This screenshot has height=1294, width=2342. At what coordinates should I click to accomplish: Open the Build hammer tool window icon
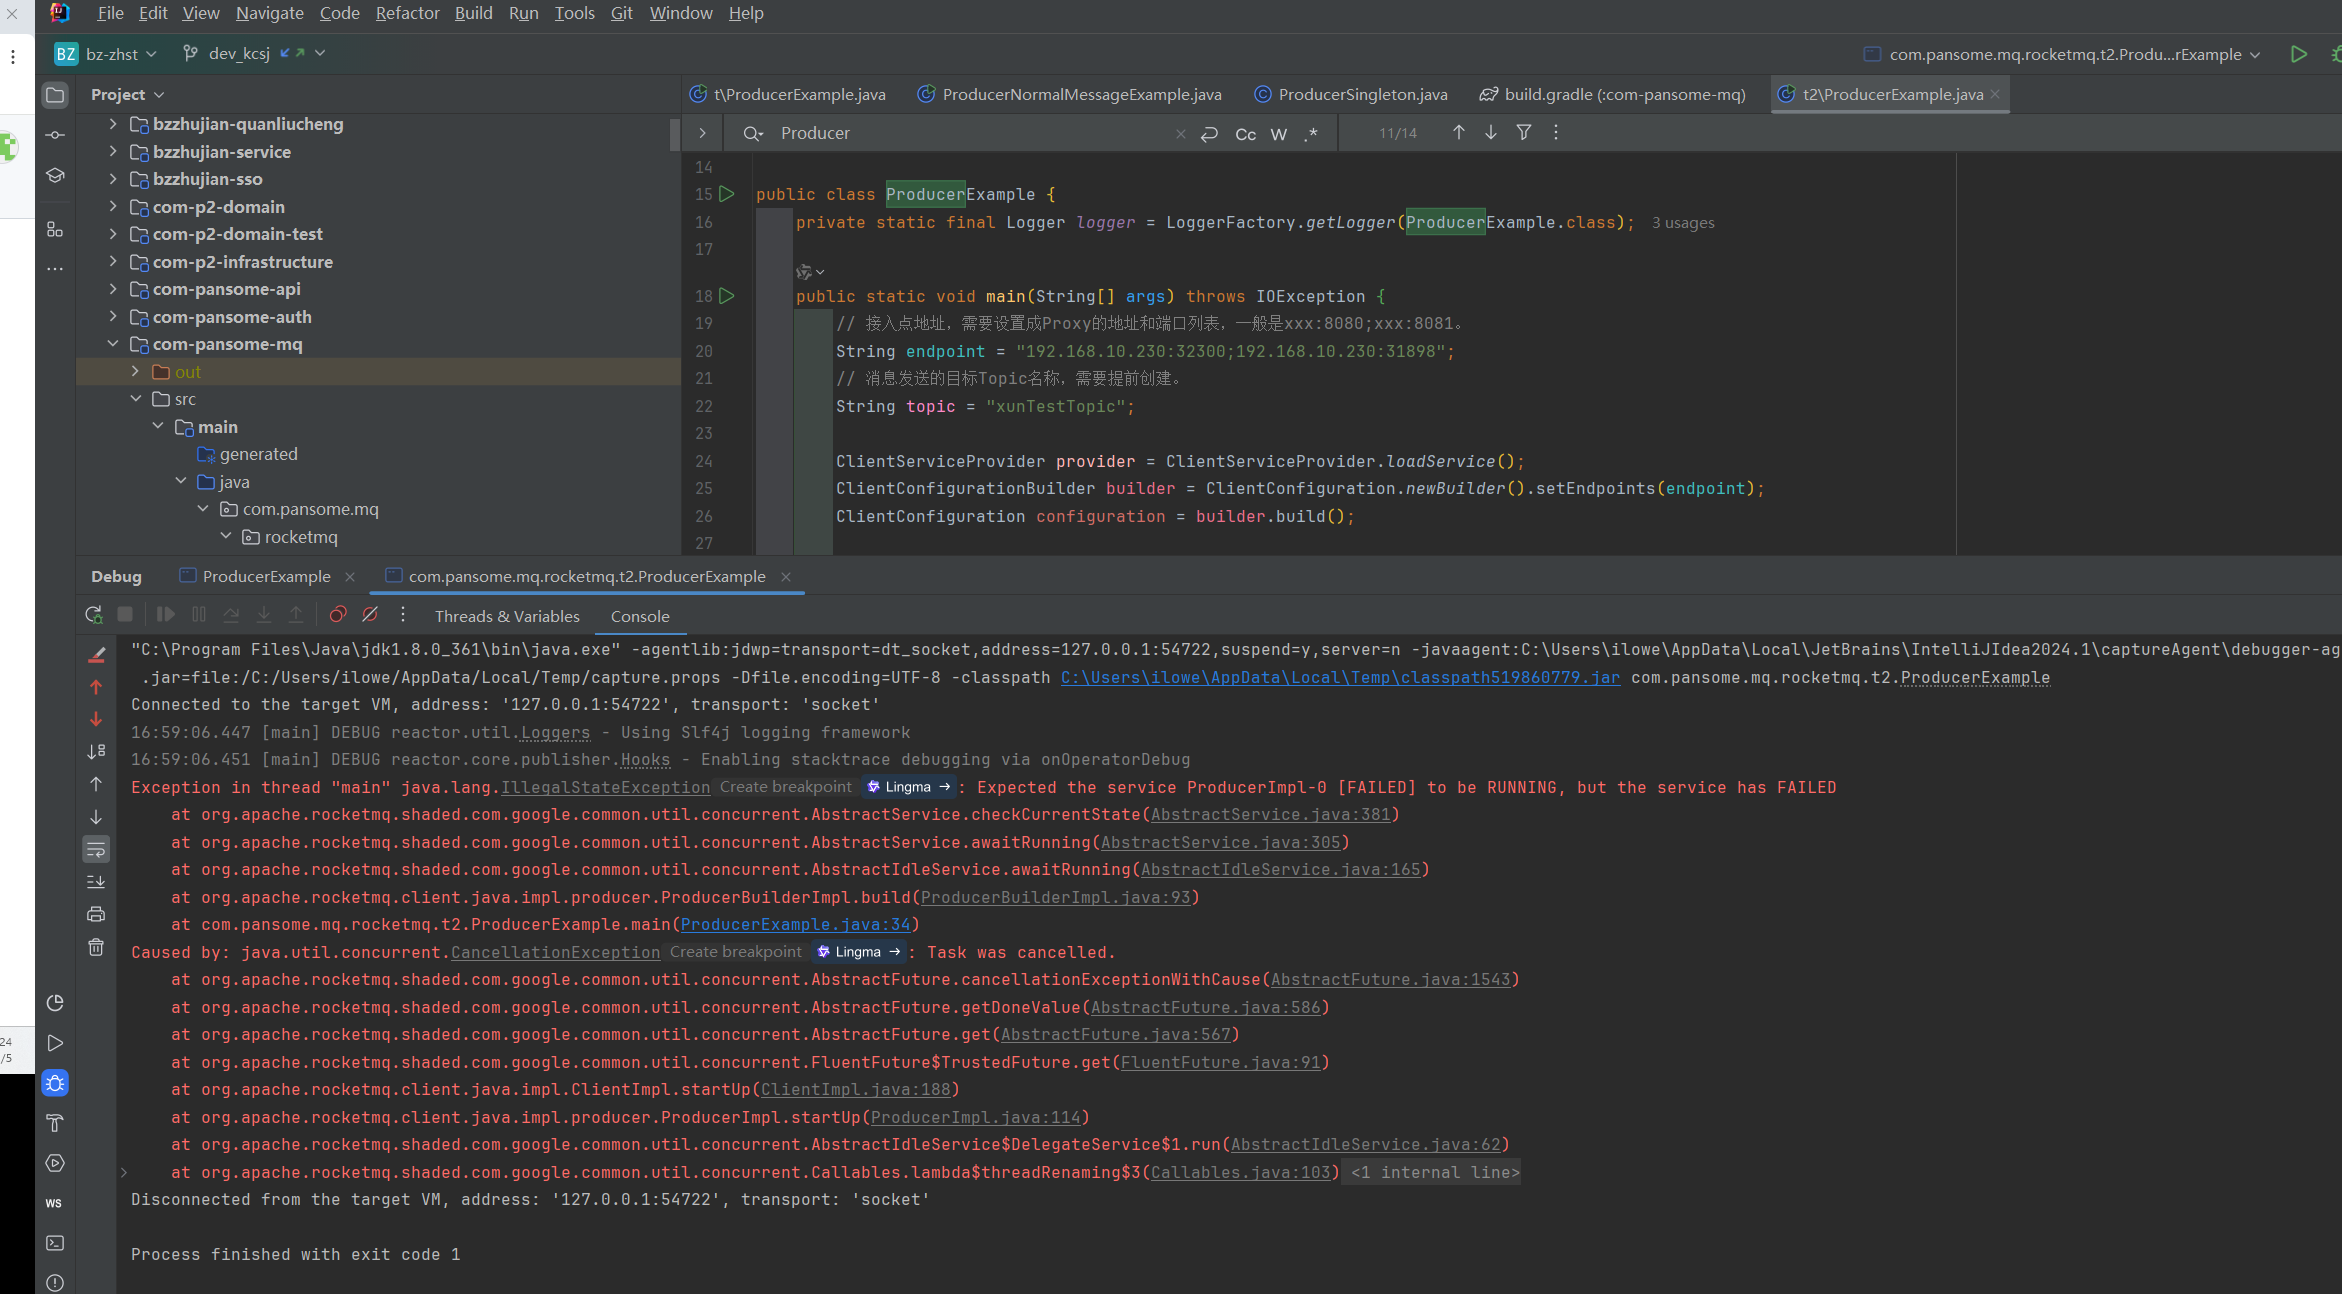tap(55, 1123)
